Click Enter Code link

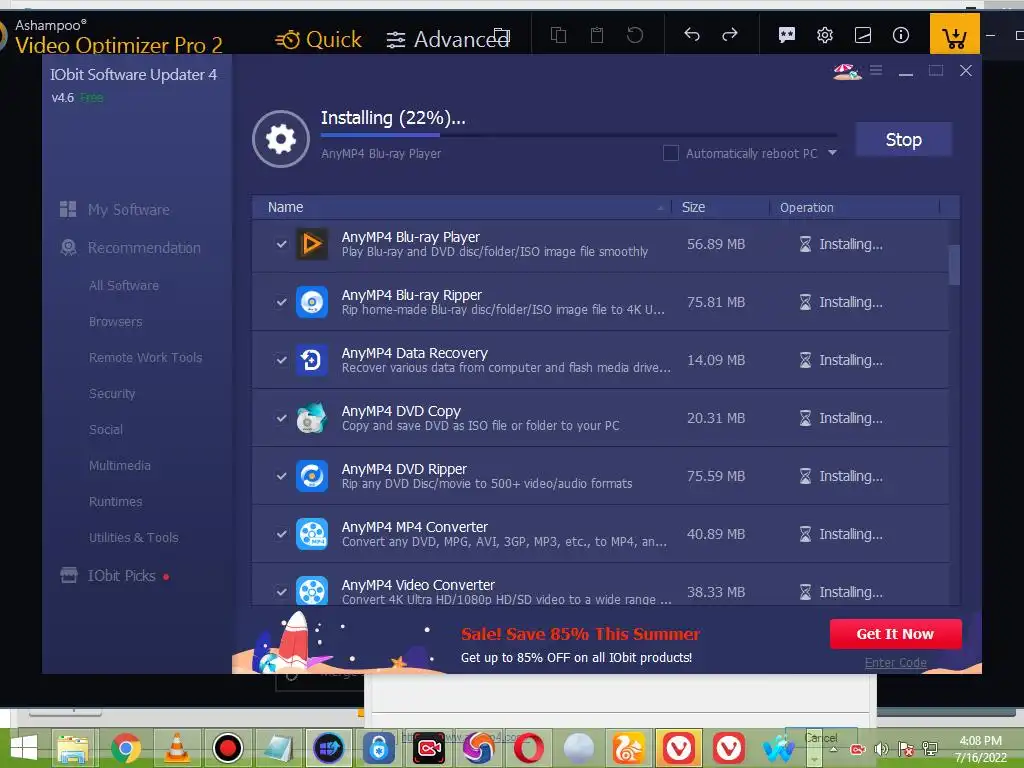(x=895, y=662)
